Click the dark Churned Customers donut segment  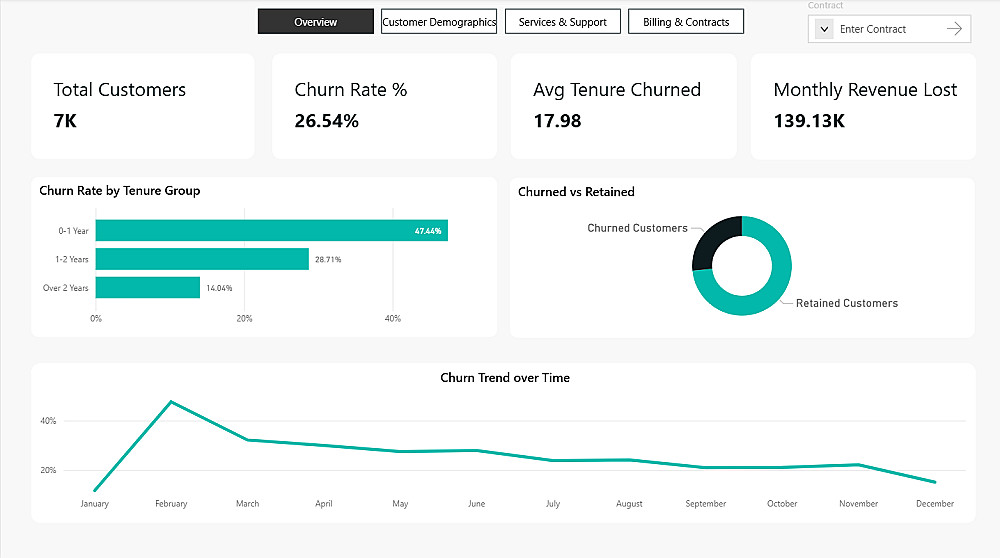[710, 238]
